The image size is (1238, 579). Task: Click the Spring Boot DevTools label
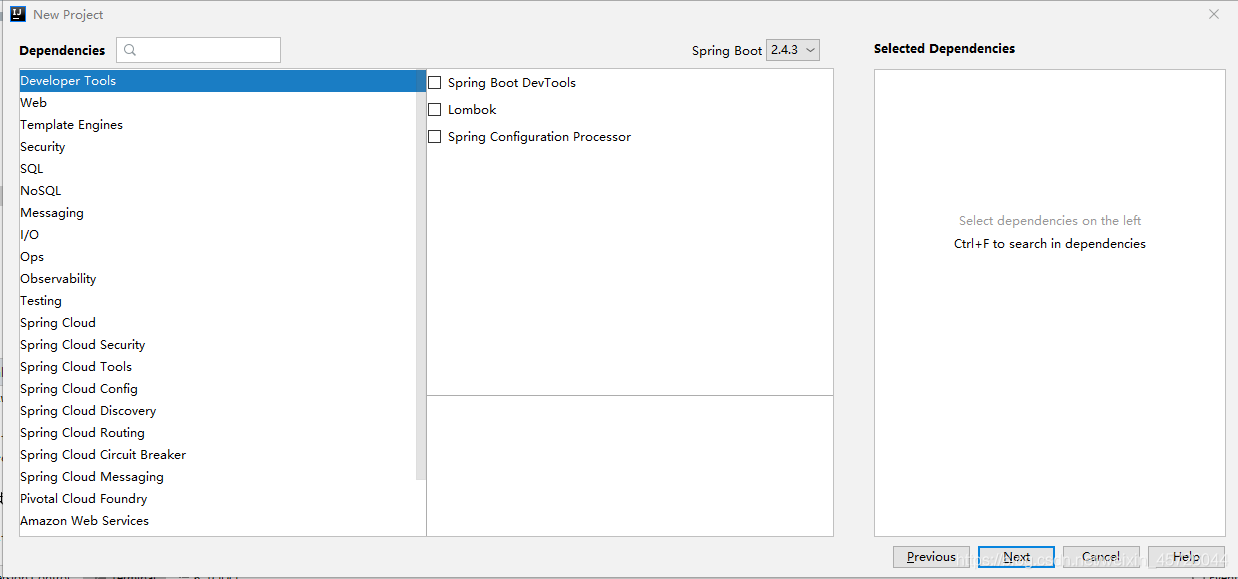[x=512, y=83]
